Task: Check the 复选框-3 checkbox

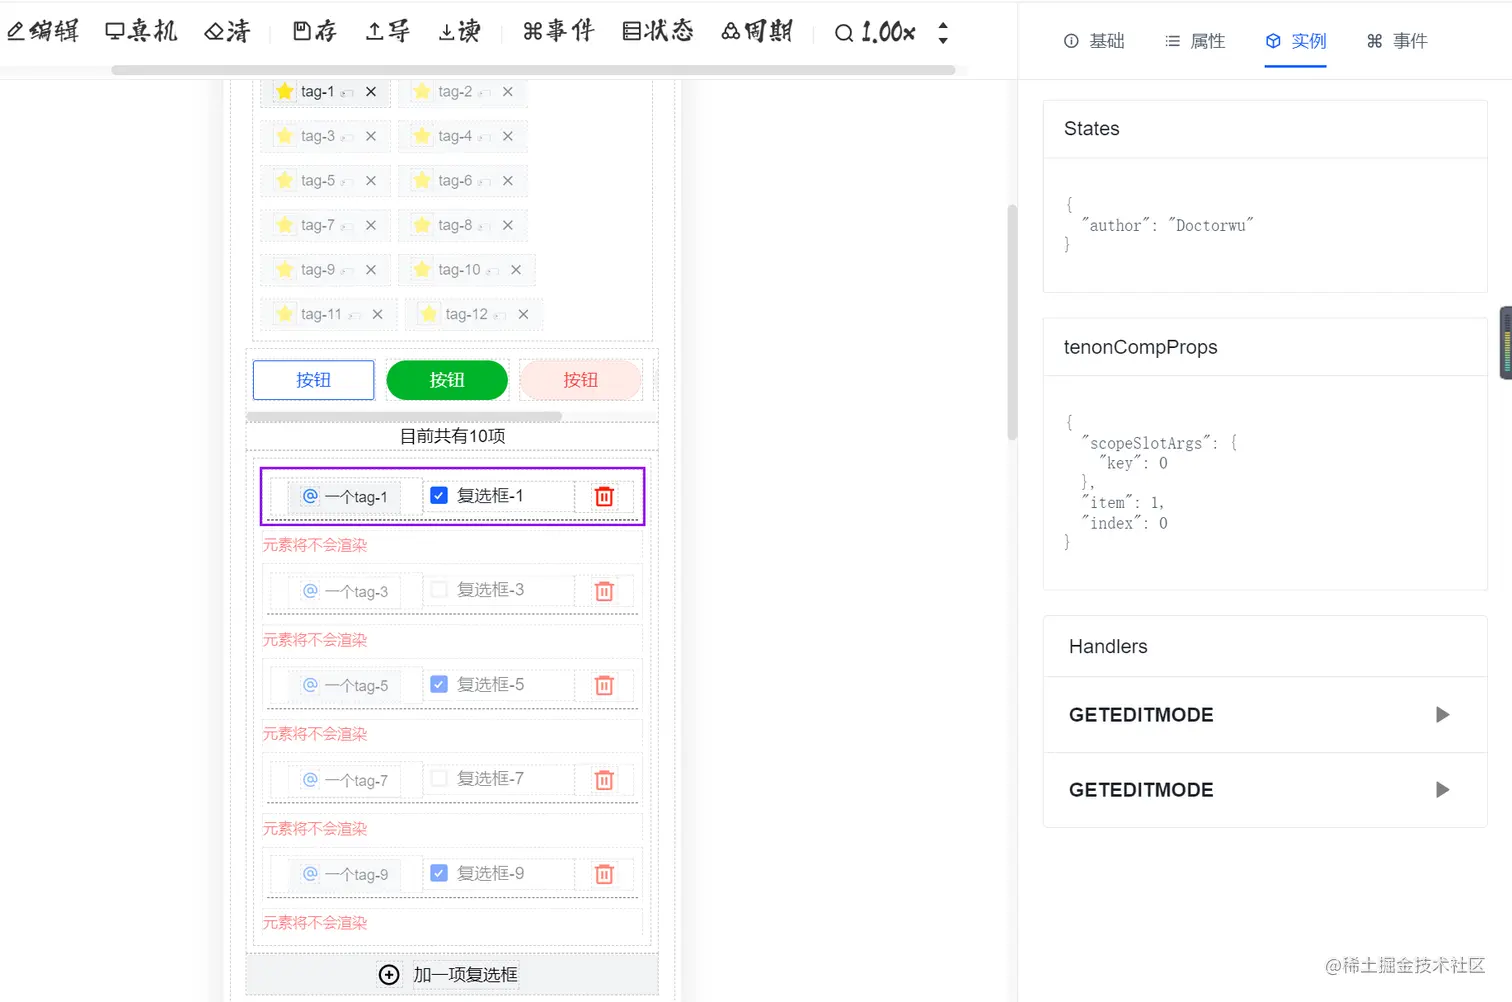Action: 439,590
